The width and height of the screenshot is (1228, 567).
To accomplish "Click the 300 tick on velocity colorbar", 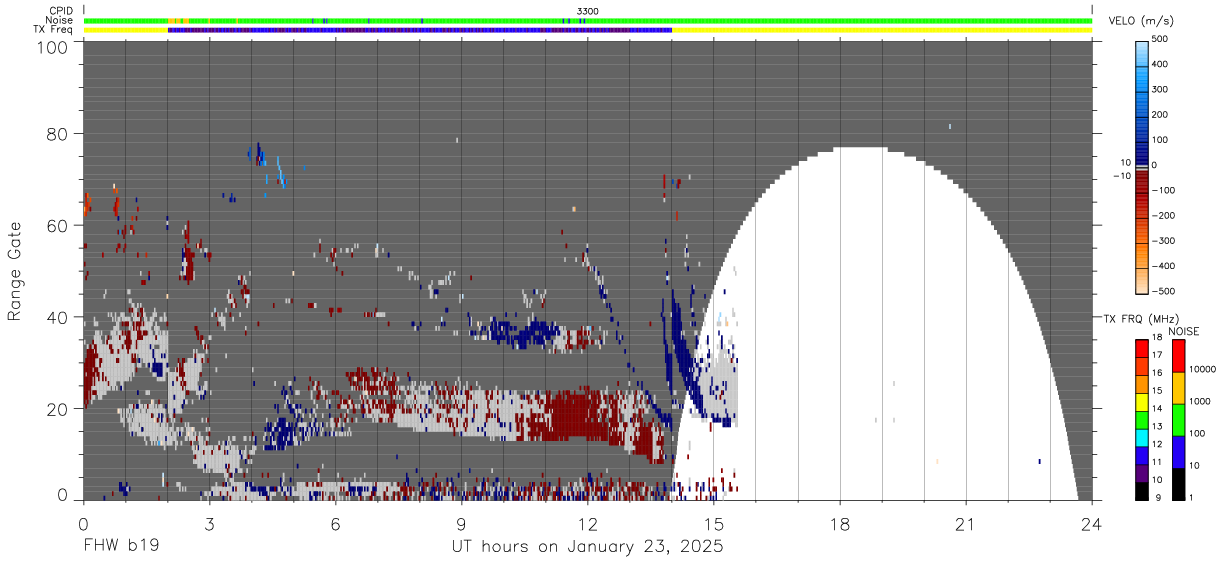I will 1161,89.
